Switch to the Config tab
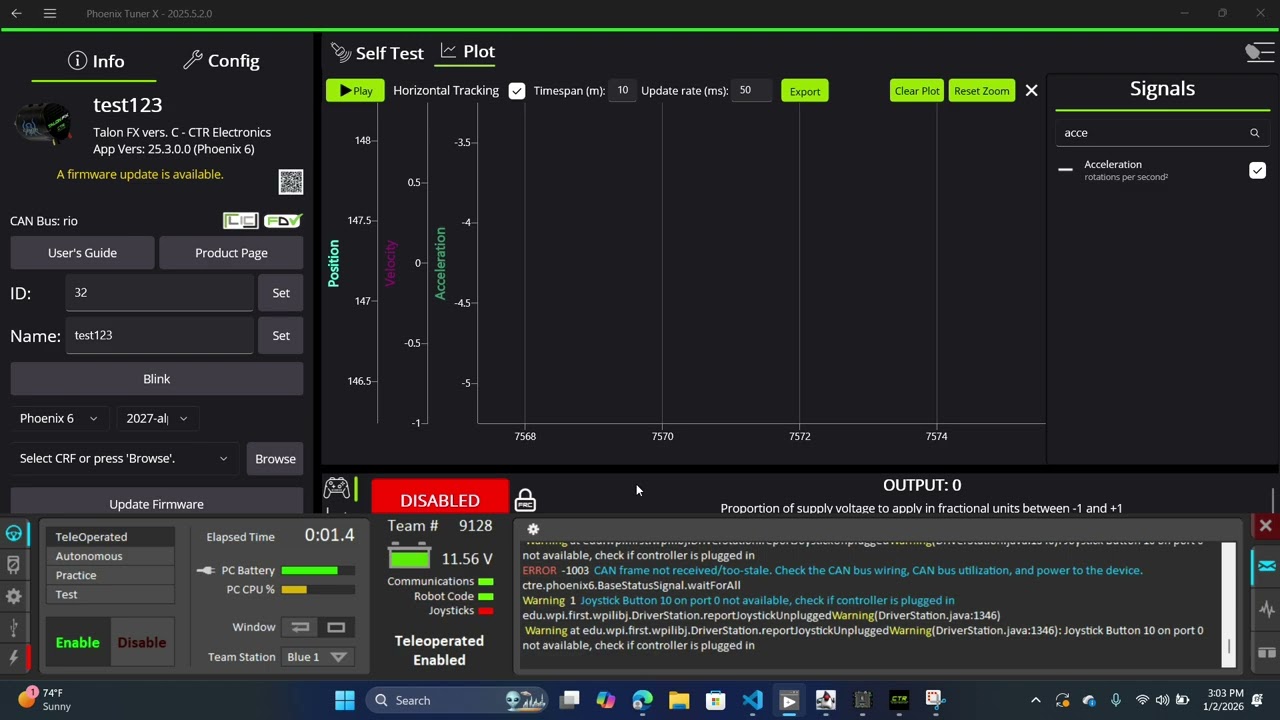The height and width of the screenshot is (720, 1280). tap(222, 61)
